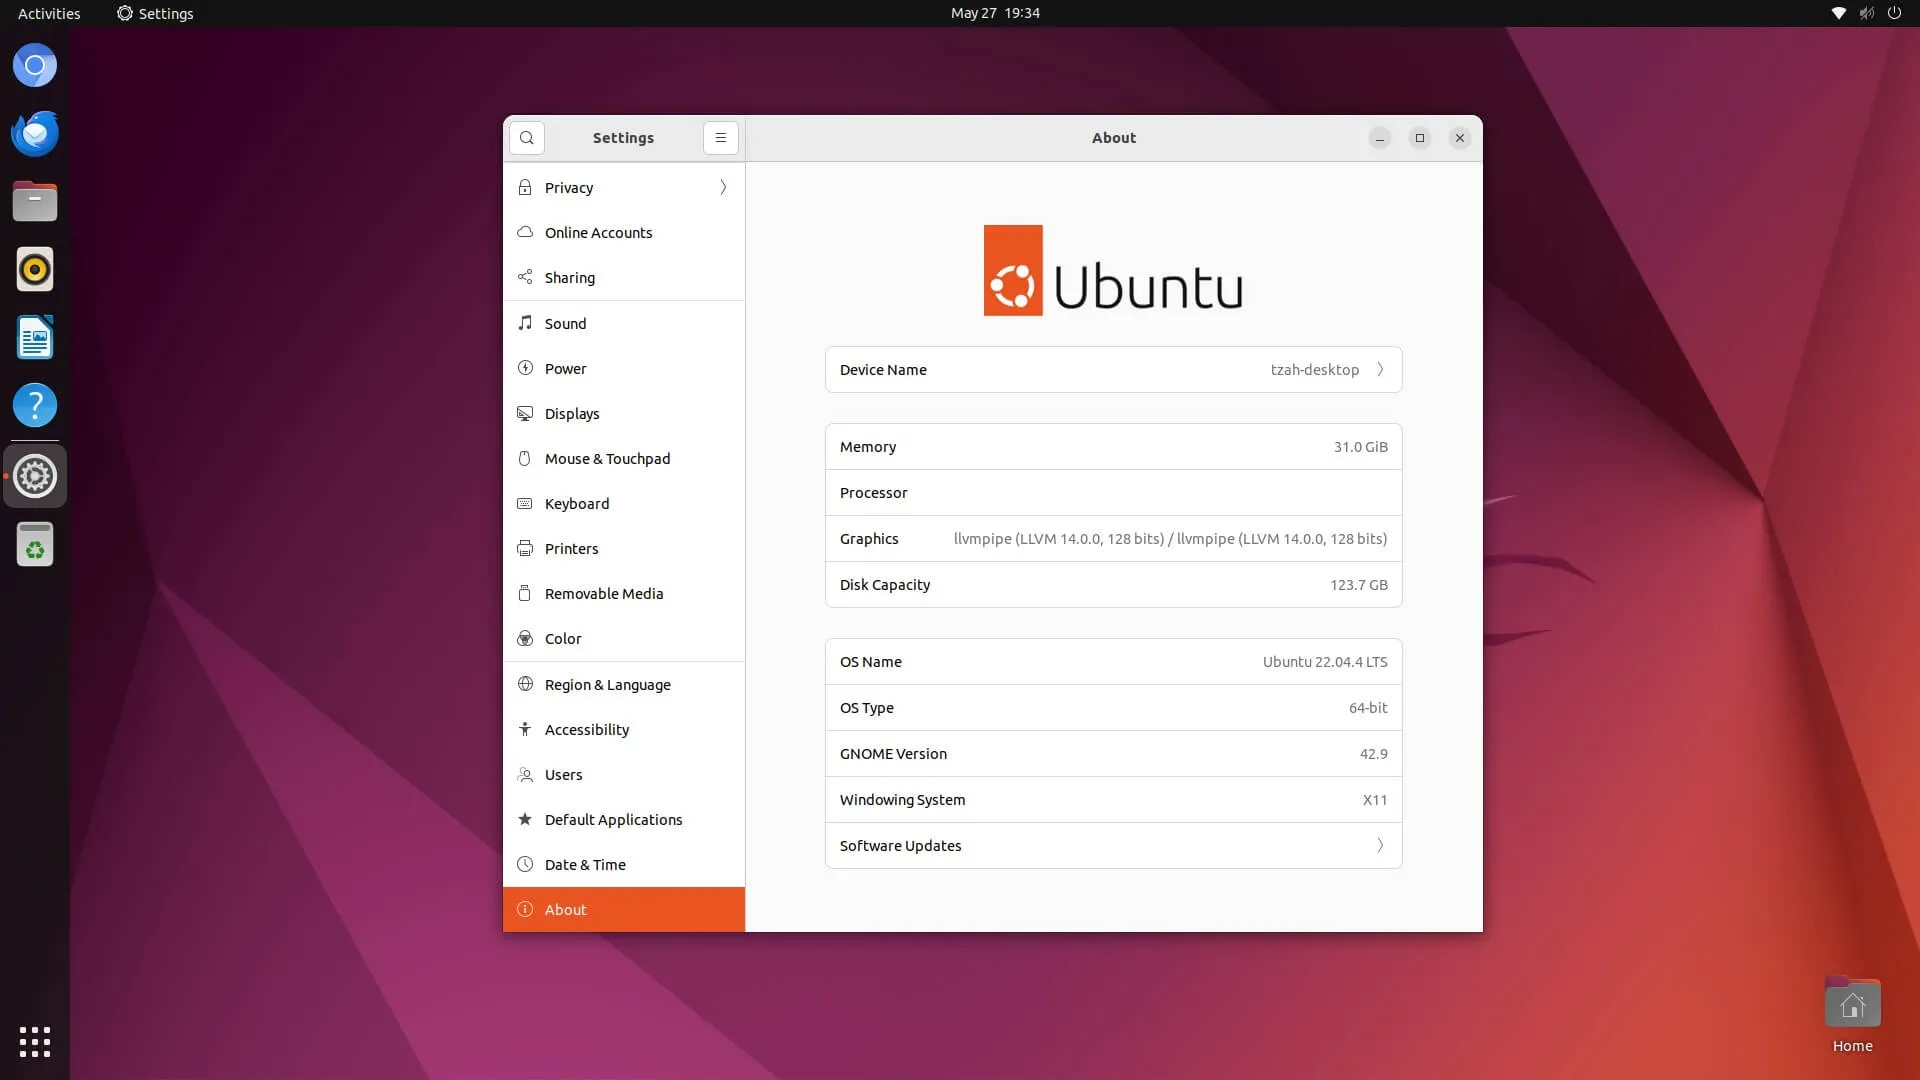The image size is (1920, 1080).
Task: Click the Activities button in top bar
Action: coord(49,13)
